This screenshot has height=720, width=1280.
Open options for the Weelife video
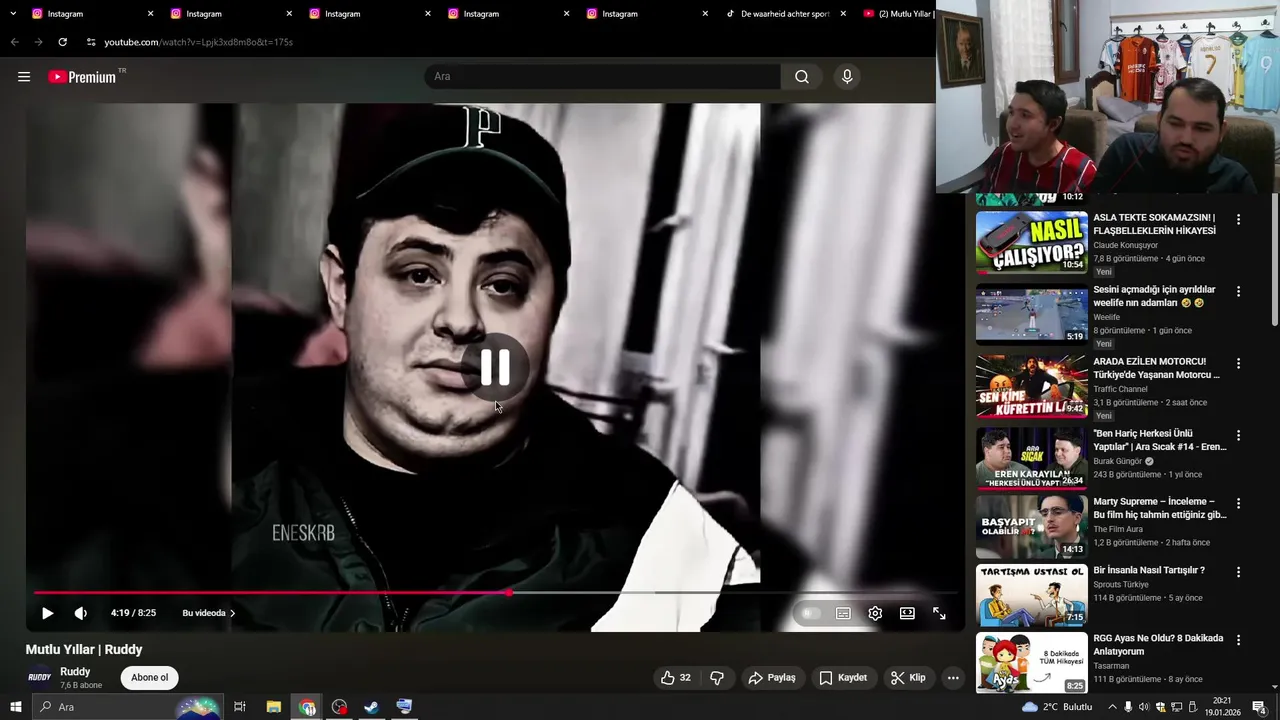pos(1238,291)
